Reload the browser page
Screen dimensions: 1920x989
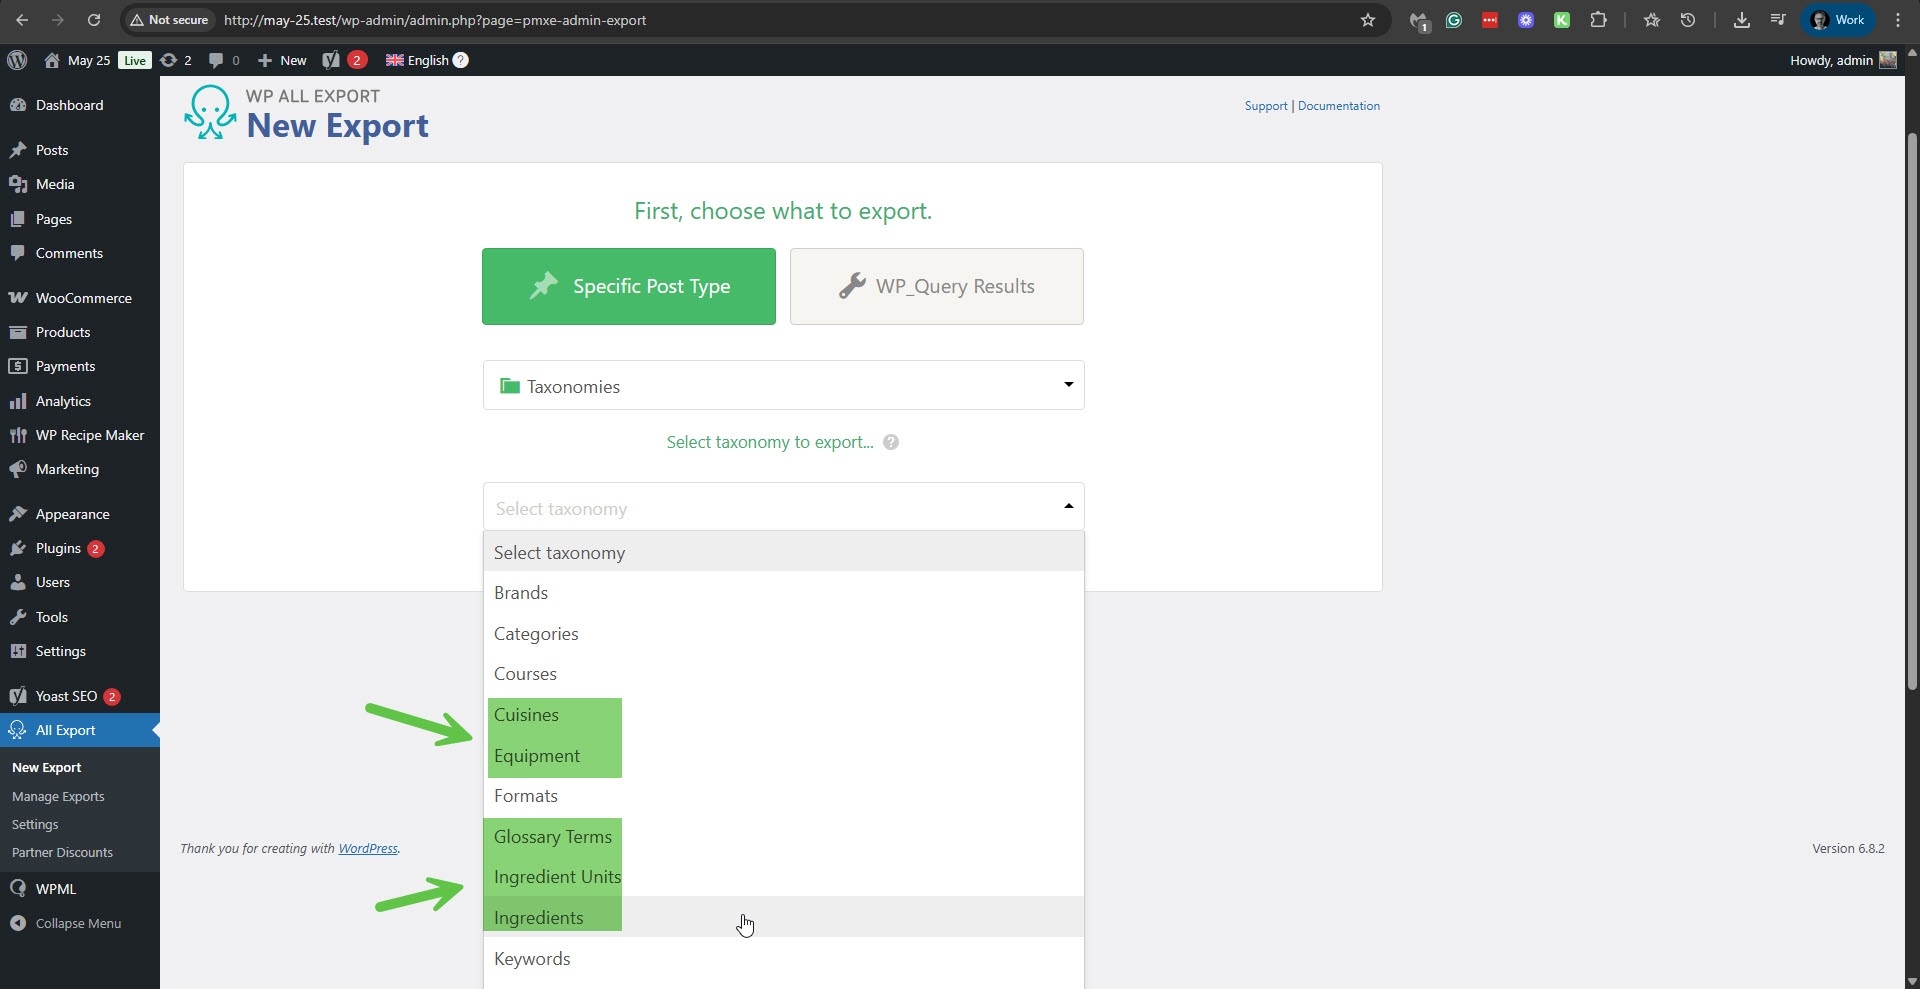[94, 20]
